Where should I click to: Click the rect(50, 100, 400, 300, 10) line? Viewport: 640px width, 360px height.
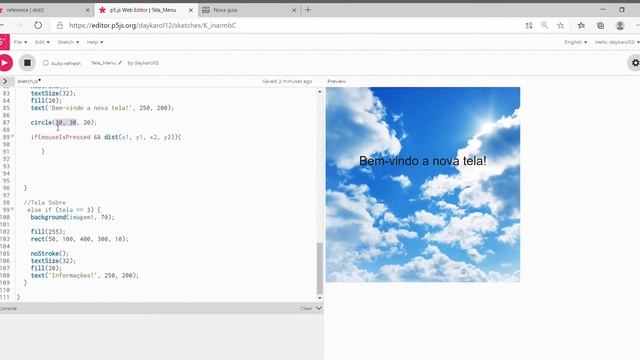point(80,239)
